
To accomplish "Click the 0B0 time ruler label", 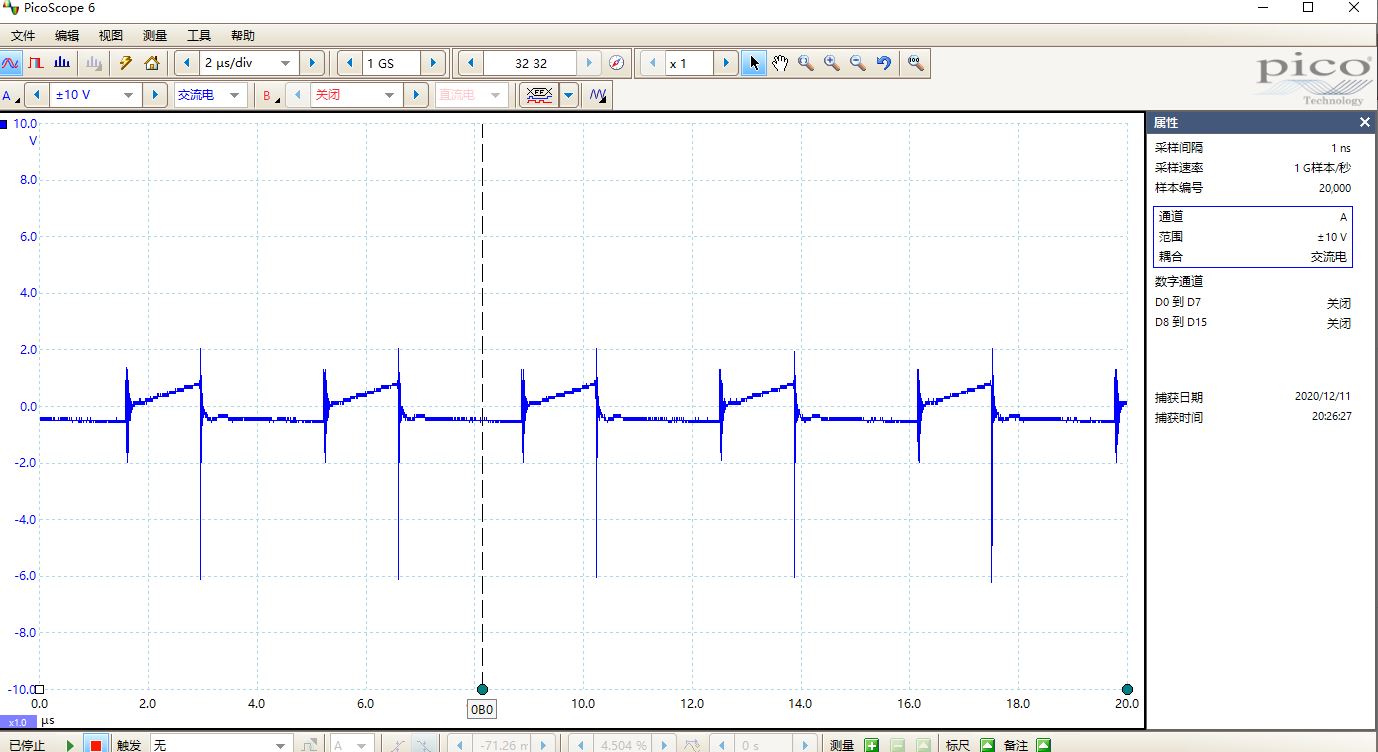I will tap(482, 710).
